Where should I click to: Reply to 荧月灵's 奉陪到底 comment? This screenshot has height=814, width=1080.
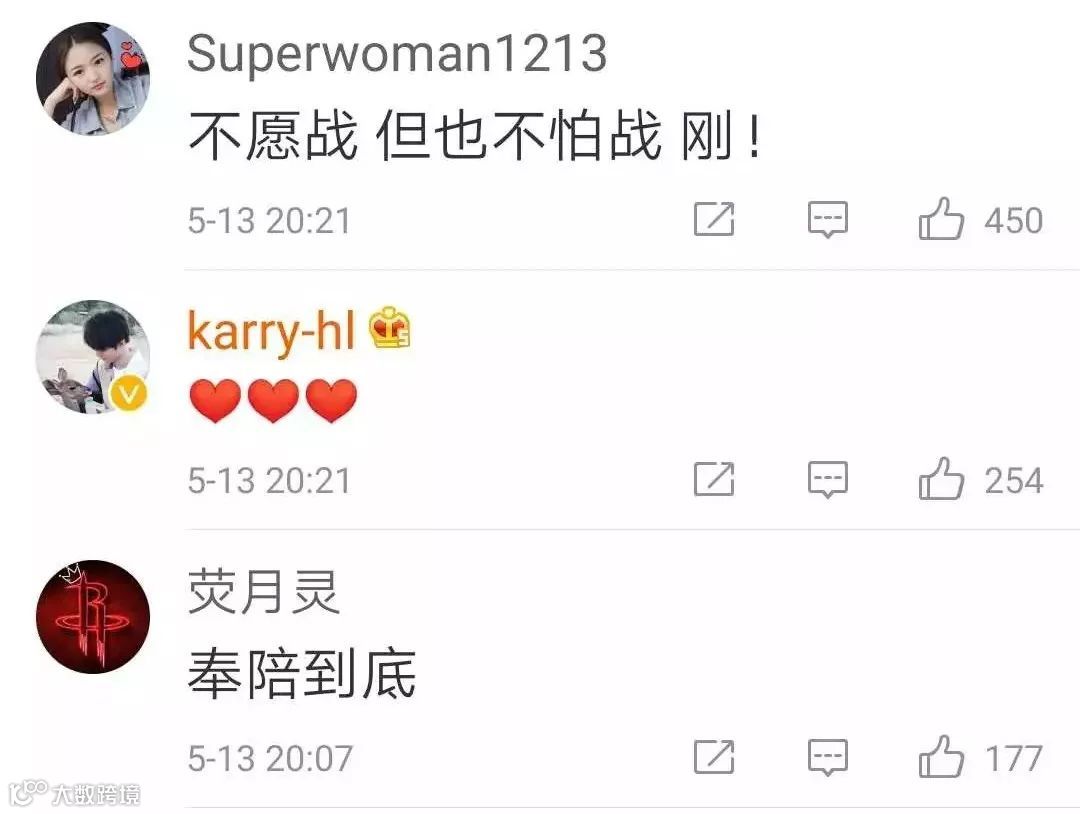point(827,757)
